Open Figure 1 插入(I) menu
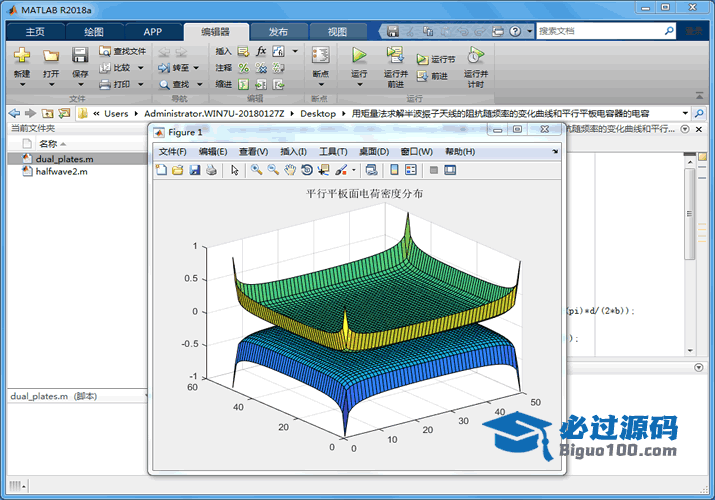715x500 pixels. click(x=293, y=152)
